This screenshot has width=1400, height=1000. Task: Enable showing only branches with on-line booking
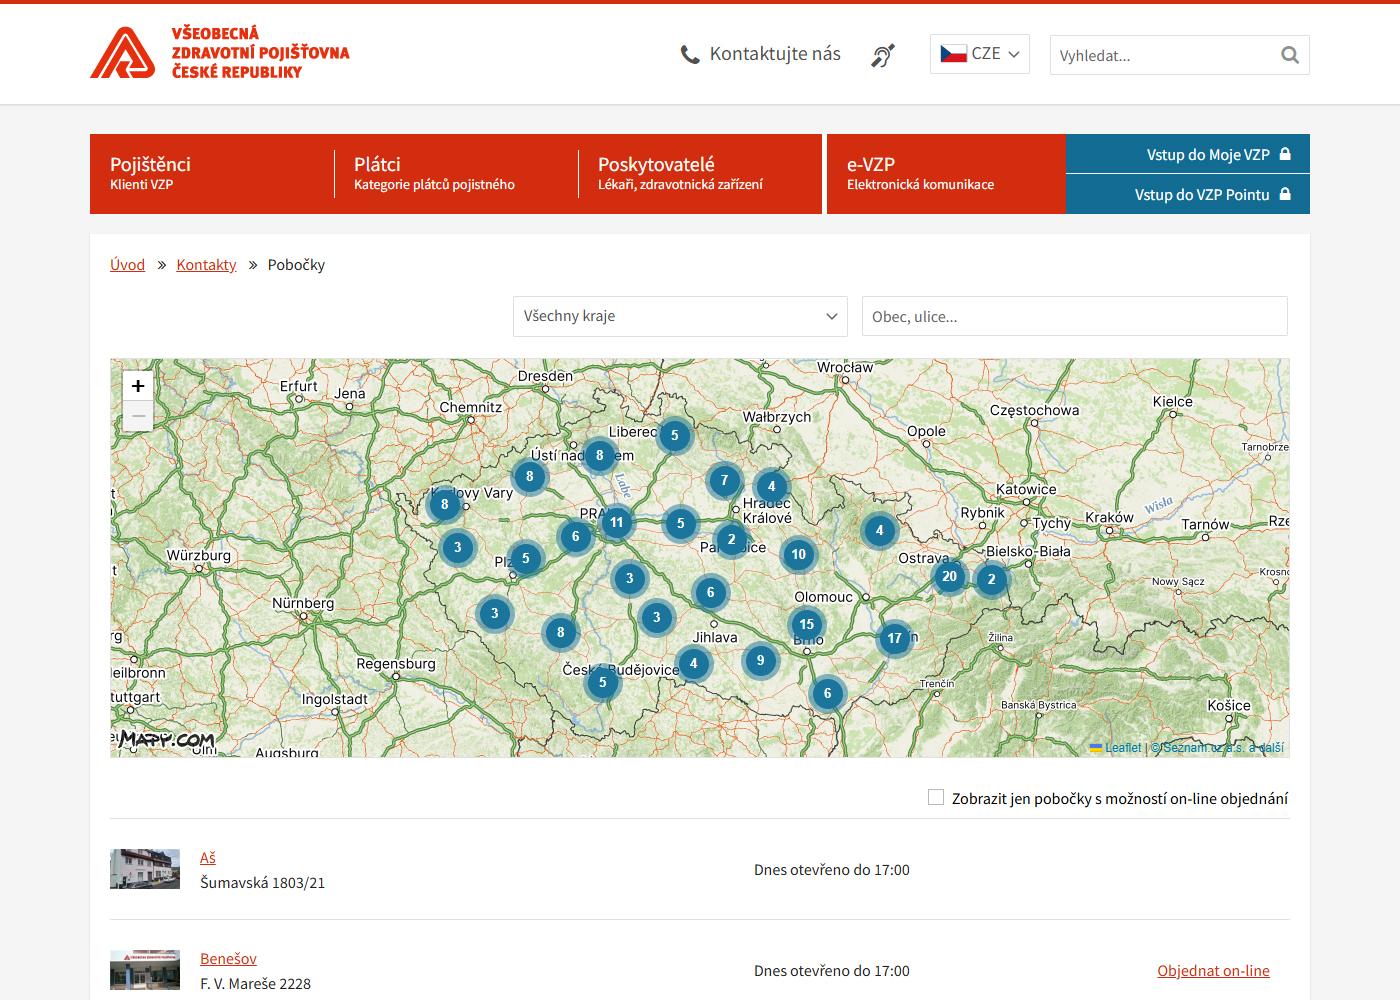coord(936,797)
